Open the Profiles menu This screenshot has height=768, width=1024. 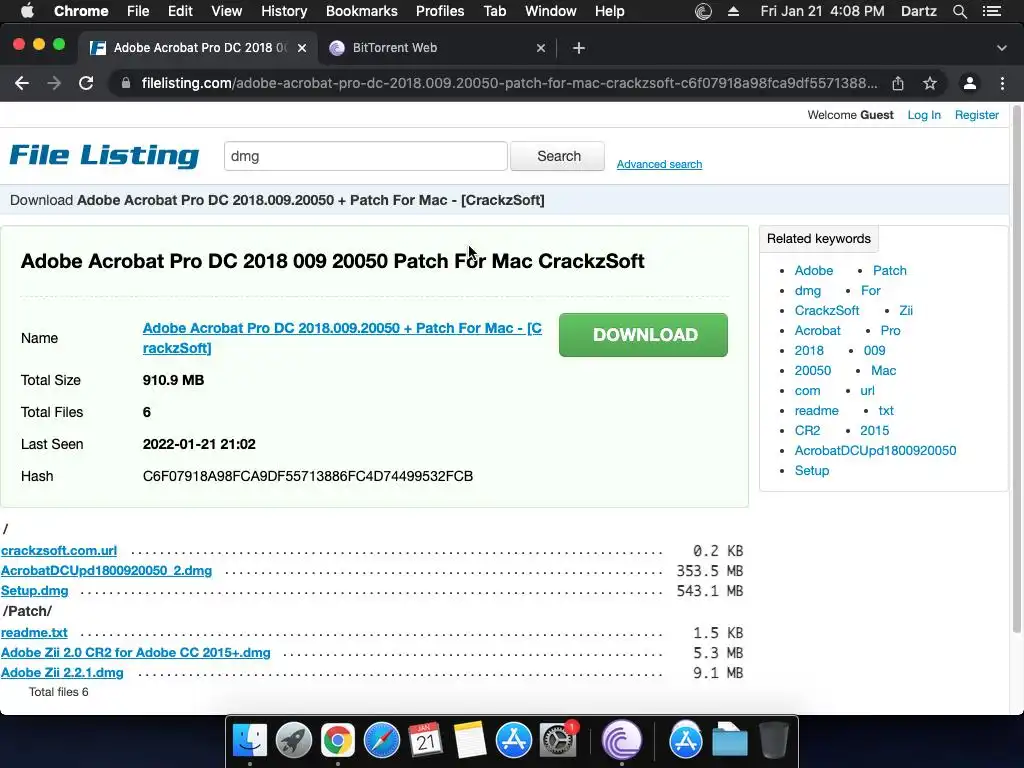coord(440,11)
